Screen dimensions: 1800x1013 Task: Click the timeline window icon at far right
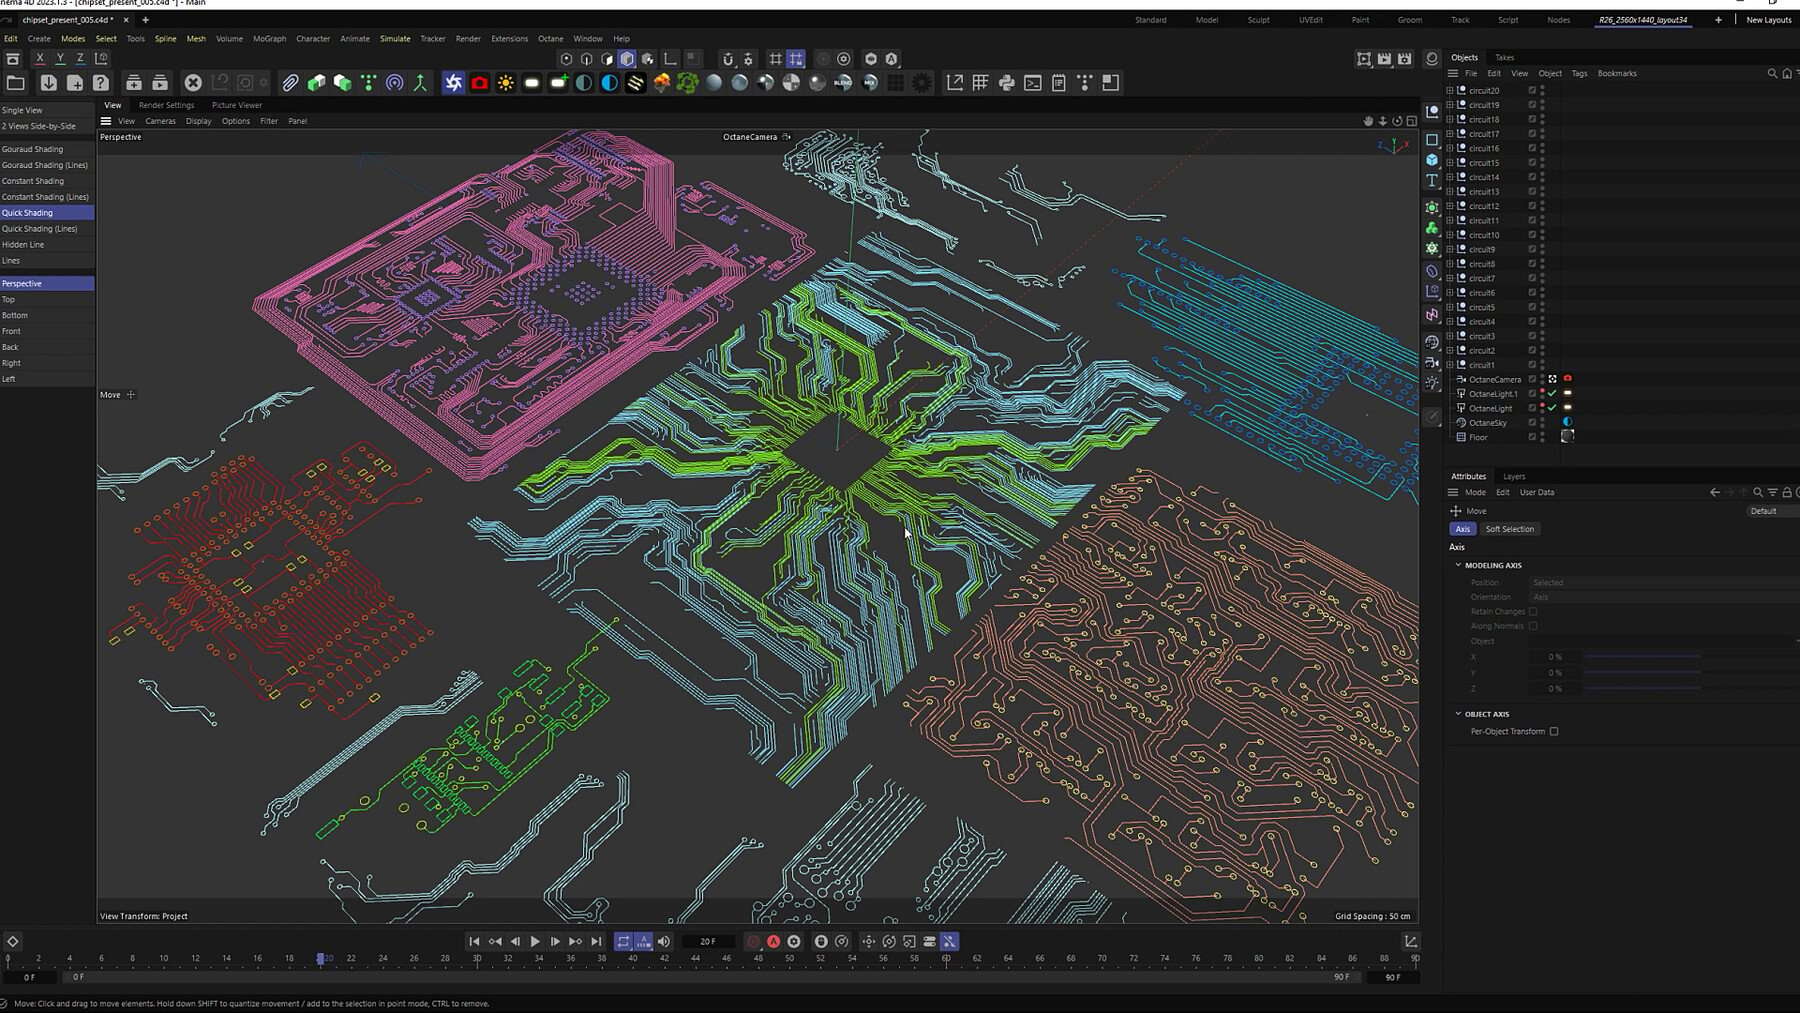(1410, 941)
